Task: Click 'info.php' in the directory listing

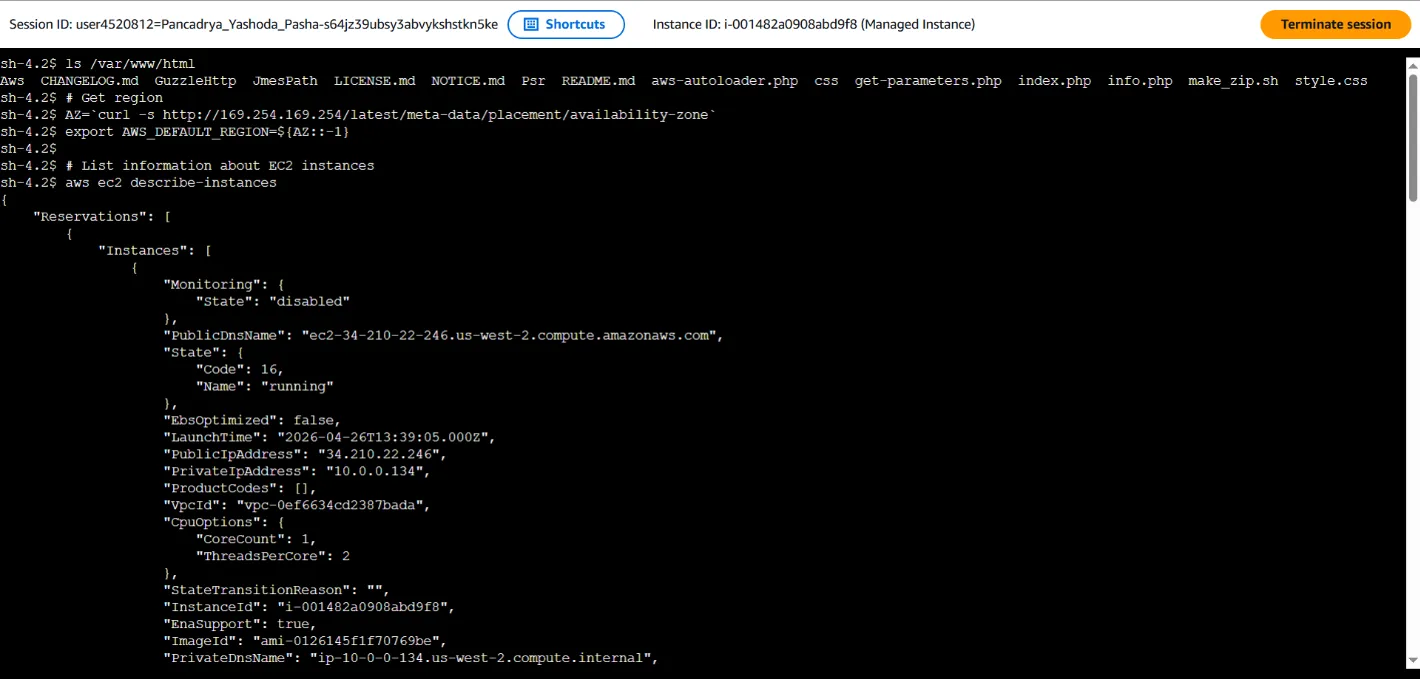Action: (1139, 81)
